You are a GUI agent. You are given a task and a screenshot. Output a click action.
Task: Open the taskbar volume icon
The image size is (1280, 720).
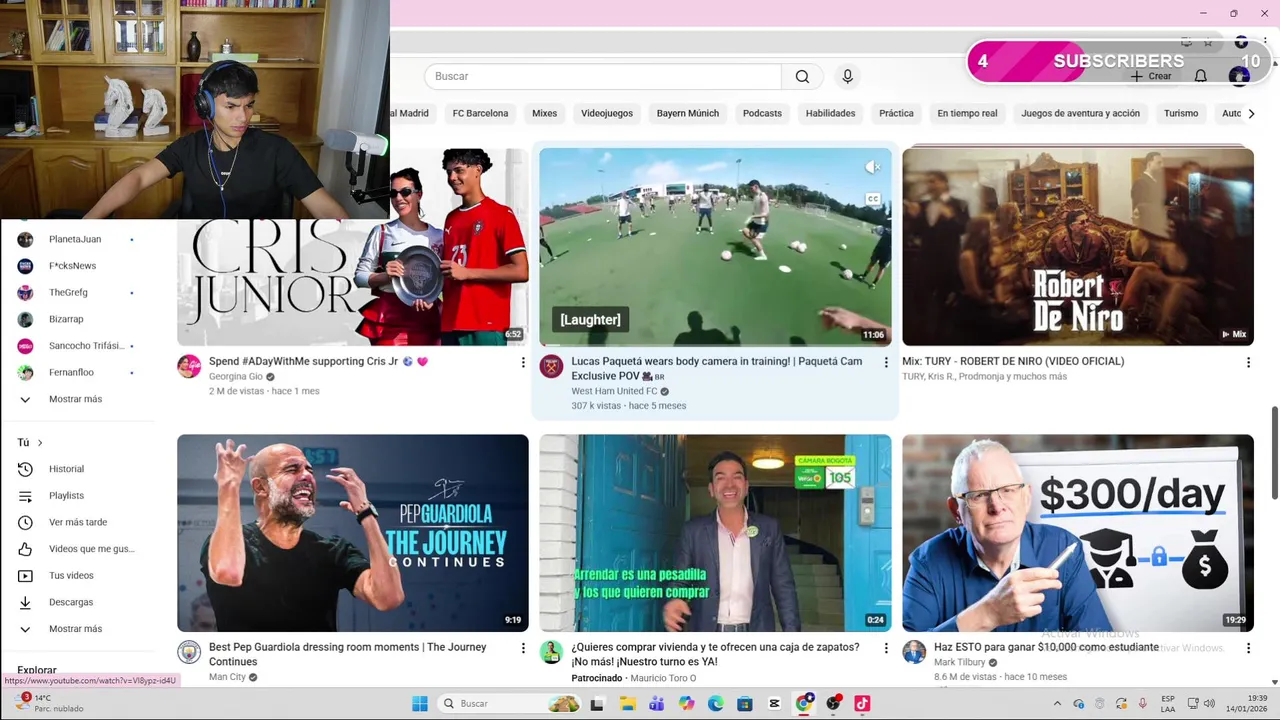(1209, 704)
